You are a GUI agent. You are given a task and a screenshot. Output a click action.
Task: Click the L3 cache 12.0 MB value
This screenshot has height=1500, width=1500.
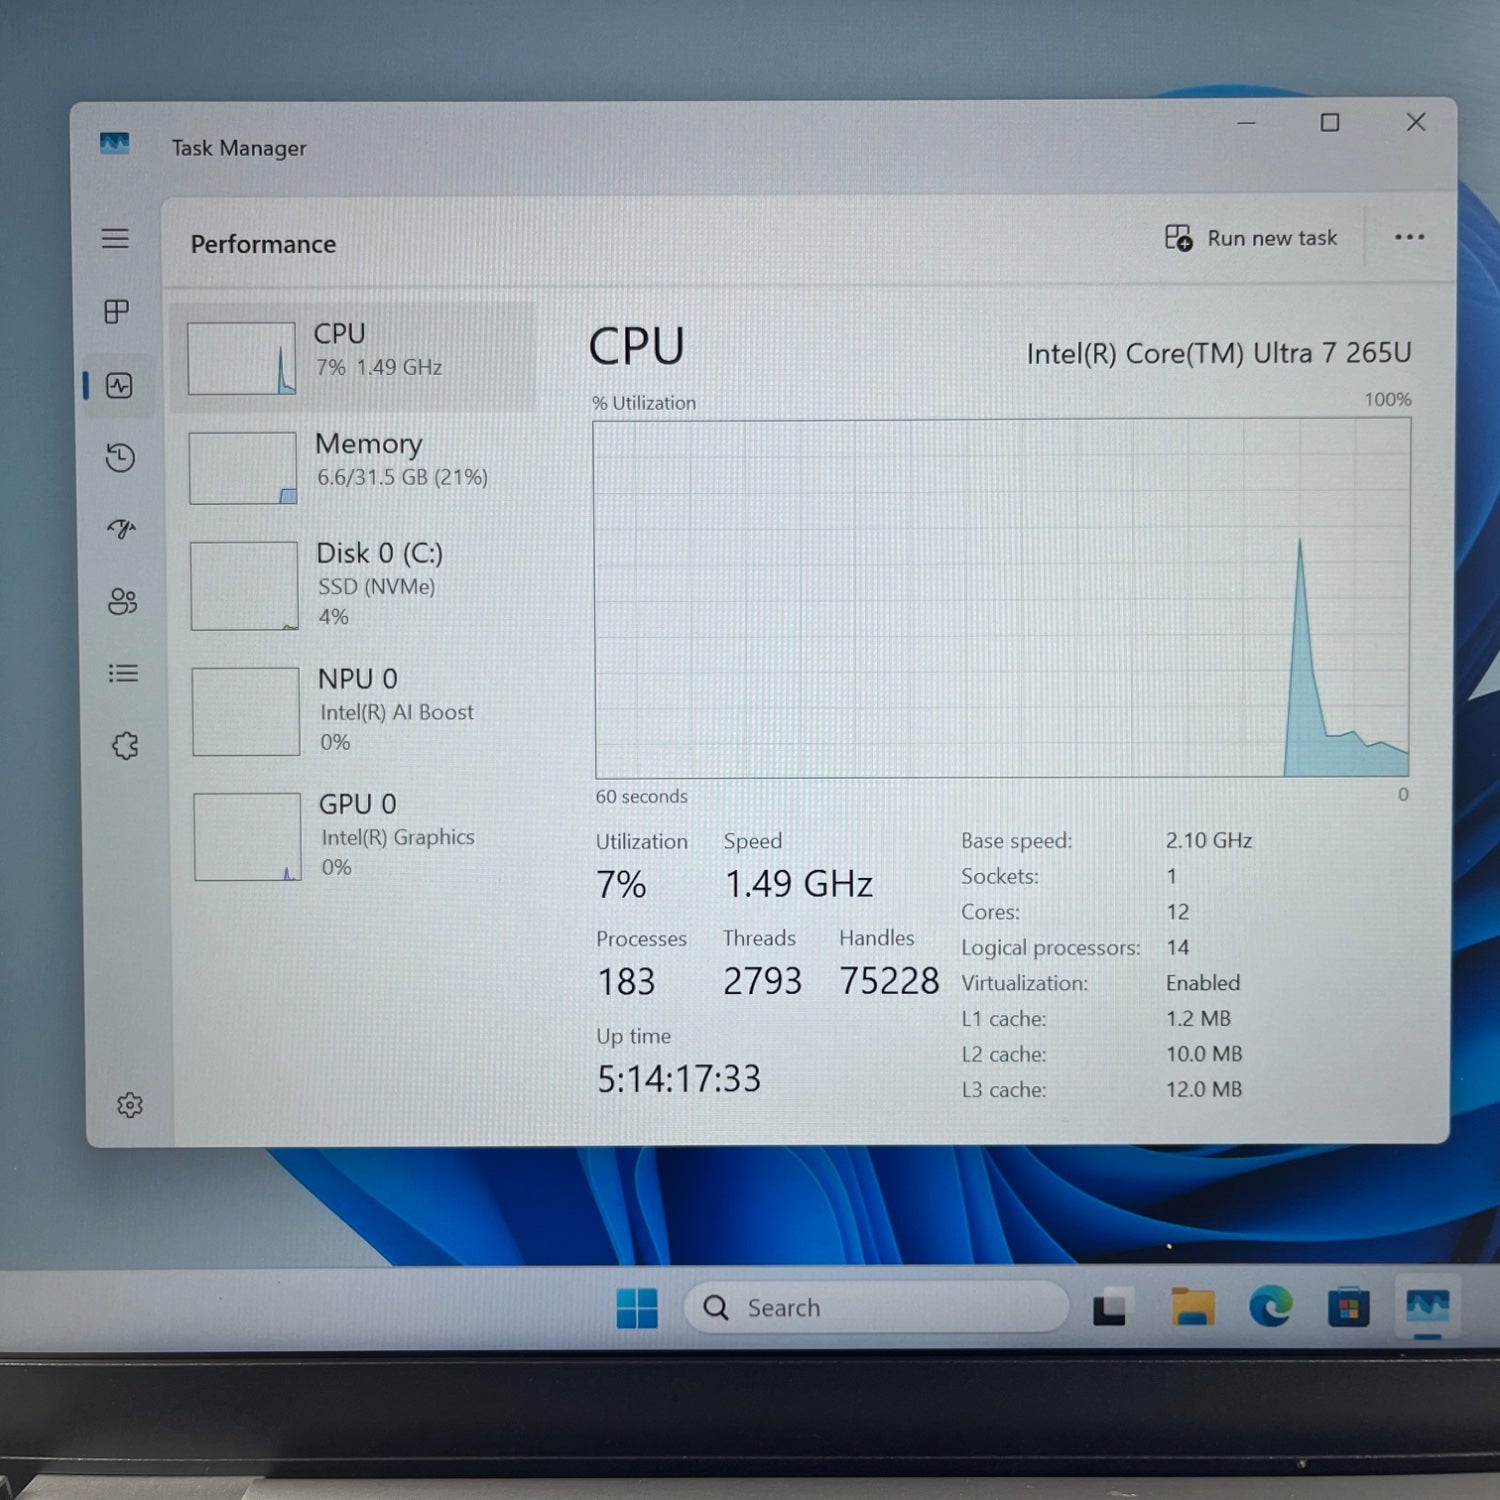tap(1204, 1089)
